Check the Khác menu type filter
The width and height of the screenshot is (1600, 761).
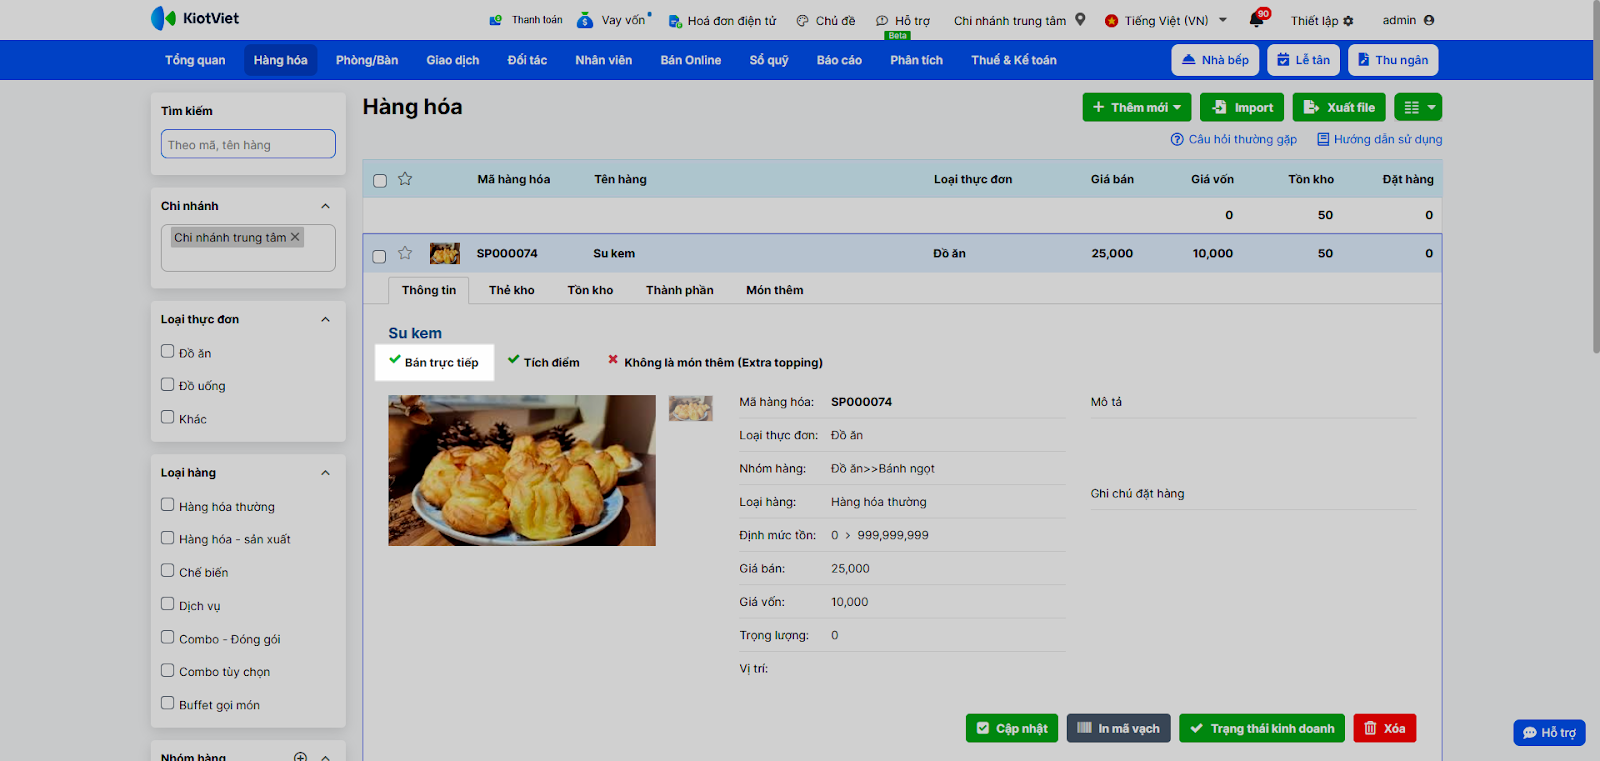pyautogui.click(x=168, y=417)
